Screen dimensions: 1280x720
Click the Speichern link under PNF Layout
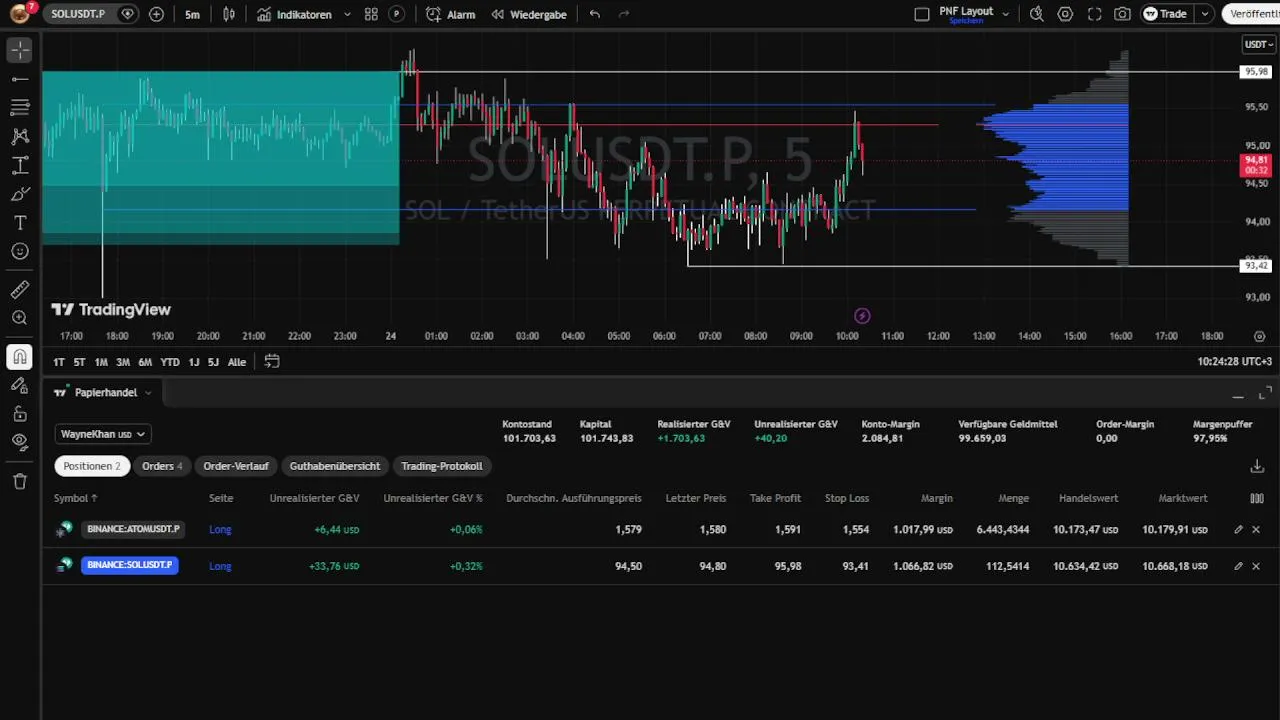click(x=966, y=21)
